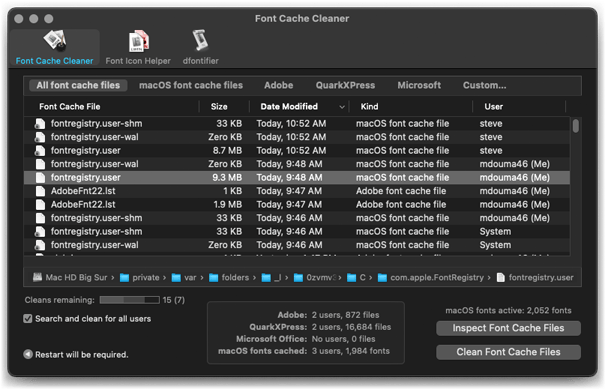Click the C folder icon in path bar
Screen dimensions: 605x389
coord(351,277)
